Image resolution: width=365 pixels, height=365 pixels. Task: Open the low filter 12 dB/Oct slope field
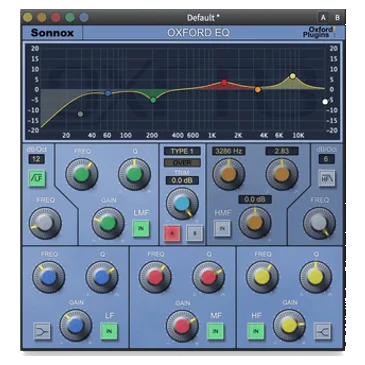pyautogui.click(x=36, y=159)
